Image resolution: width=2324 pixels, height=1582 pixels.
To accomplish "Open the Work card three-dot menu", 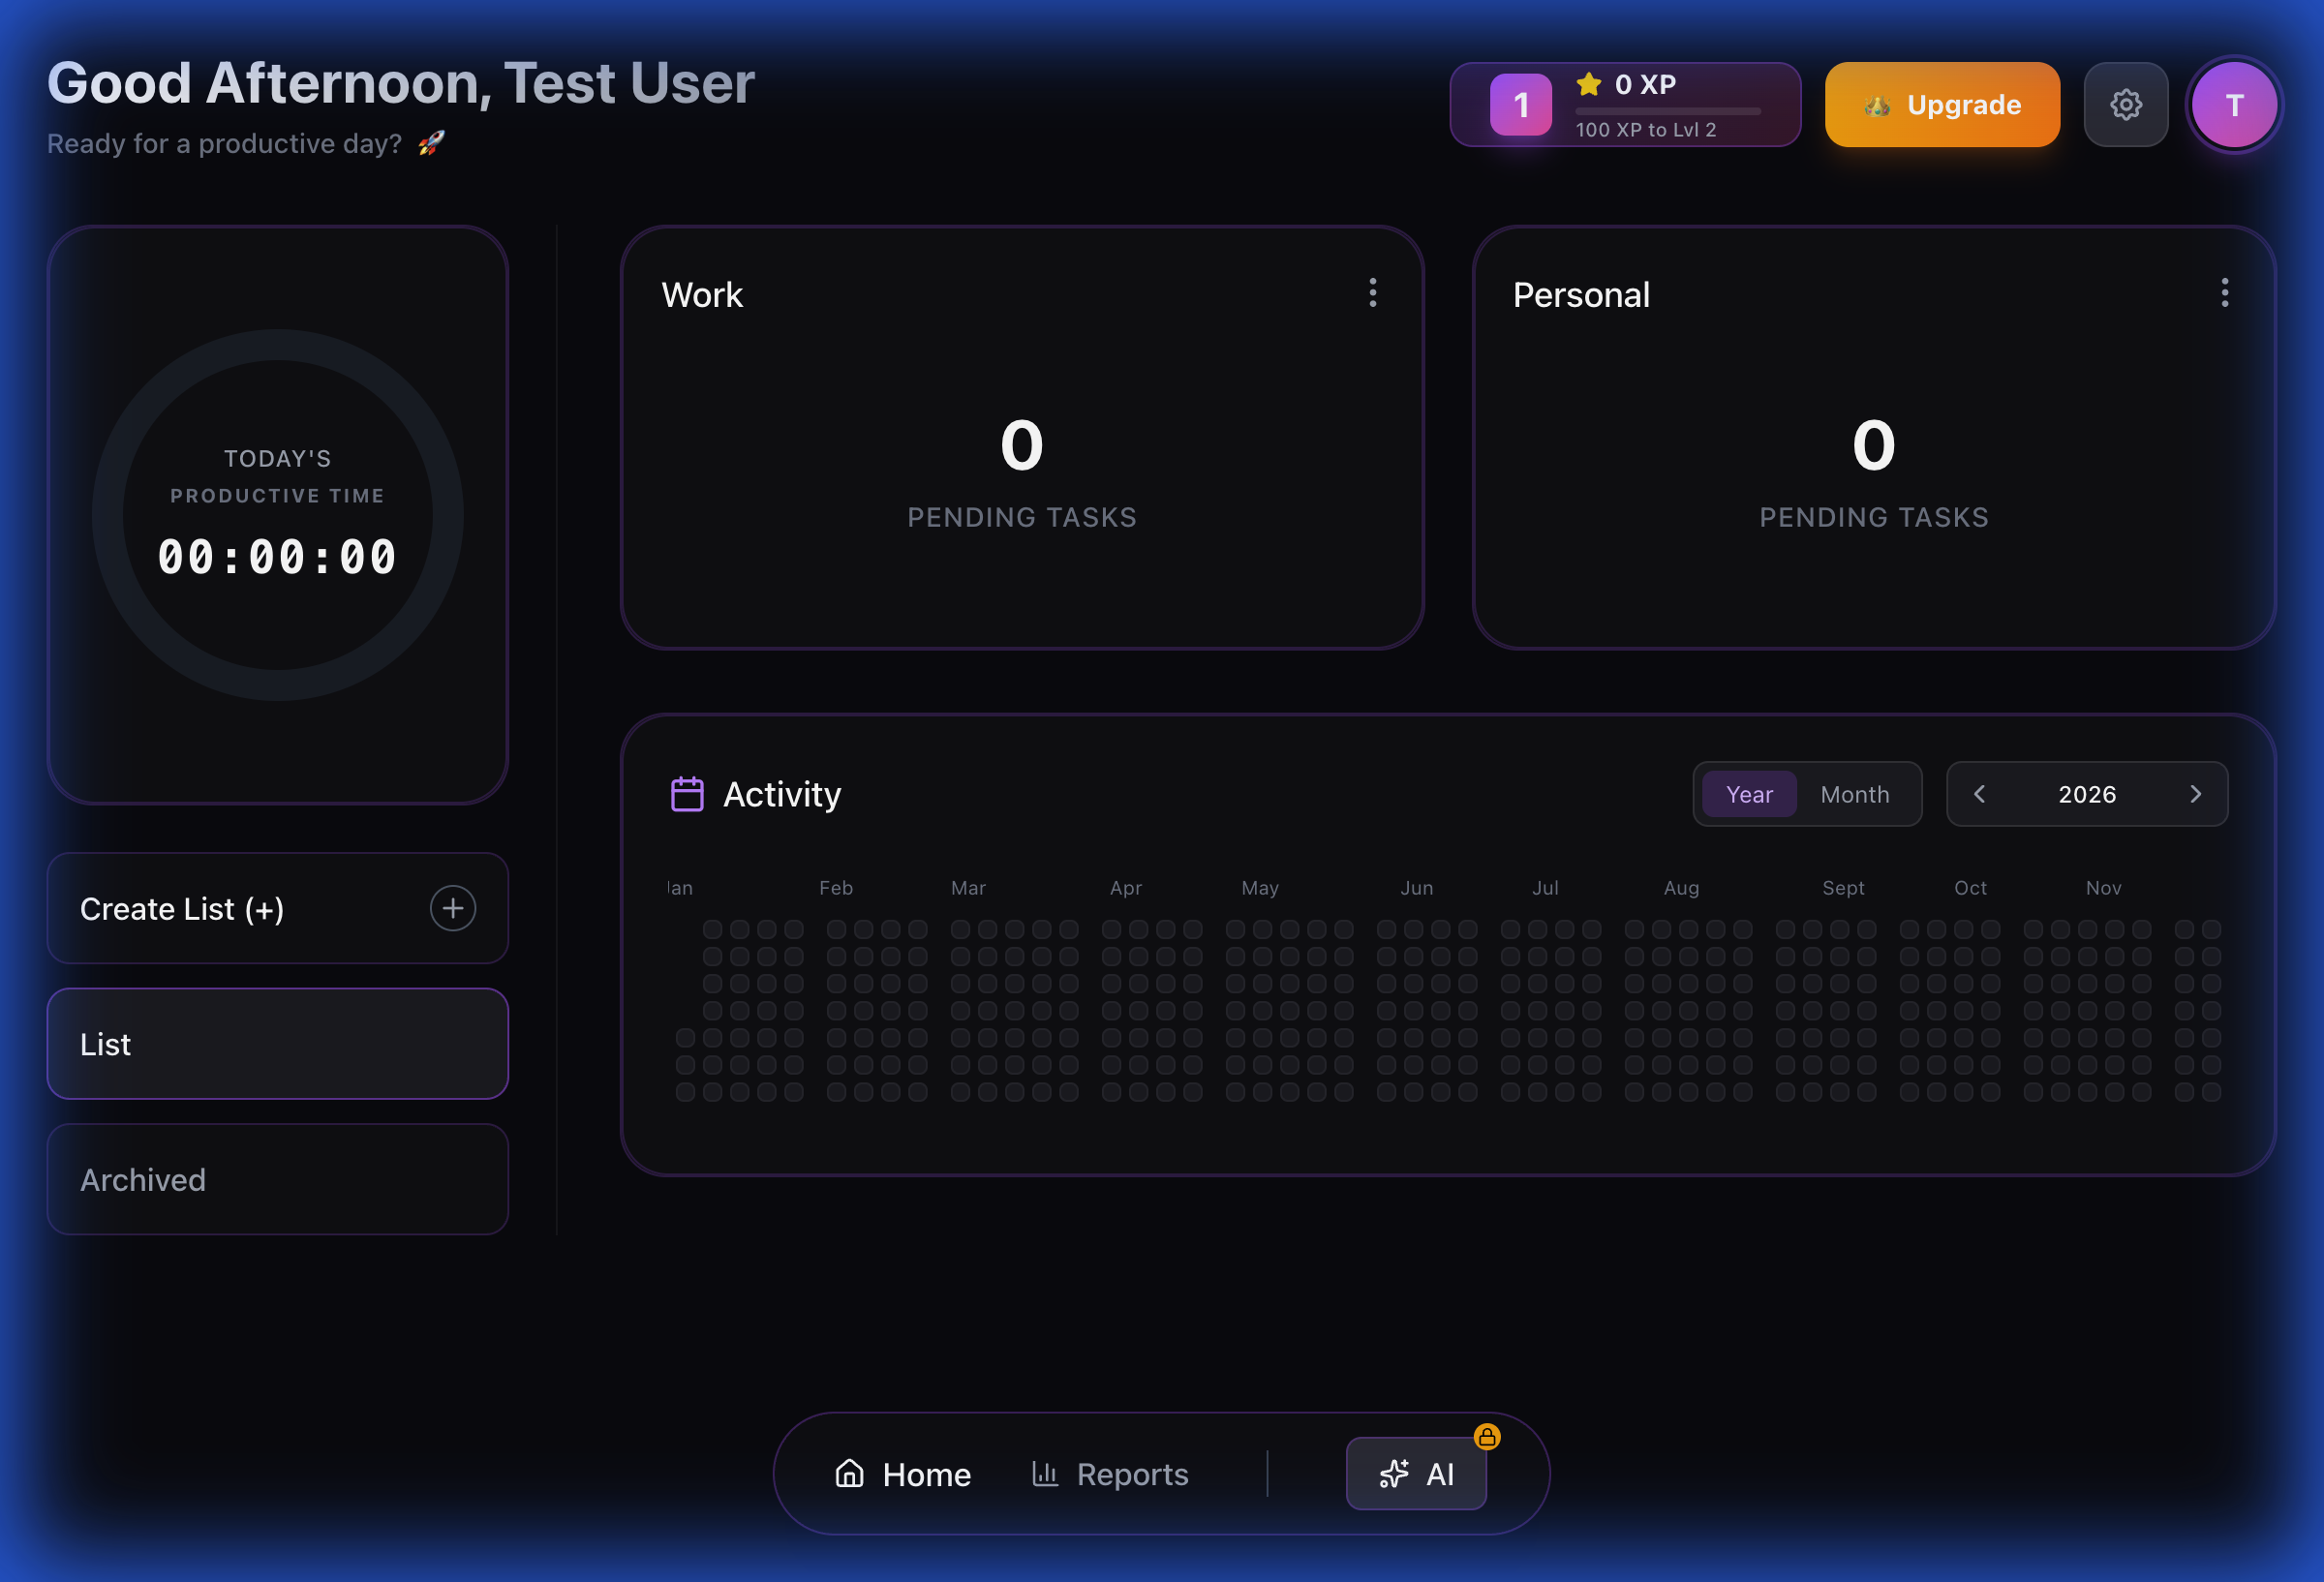I will coord(1373,293).
